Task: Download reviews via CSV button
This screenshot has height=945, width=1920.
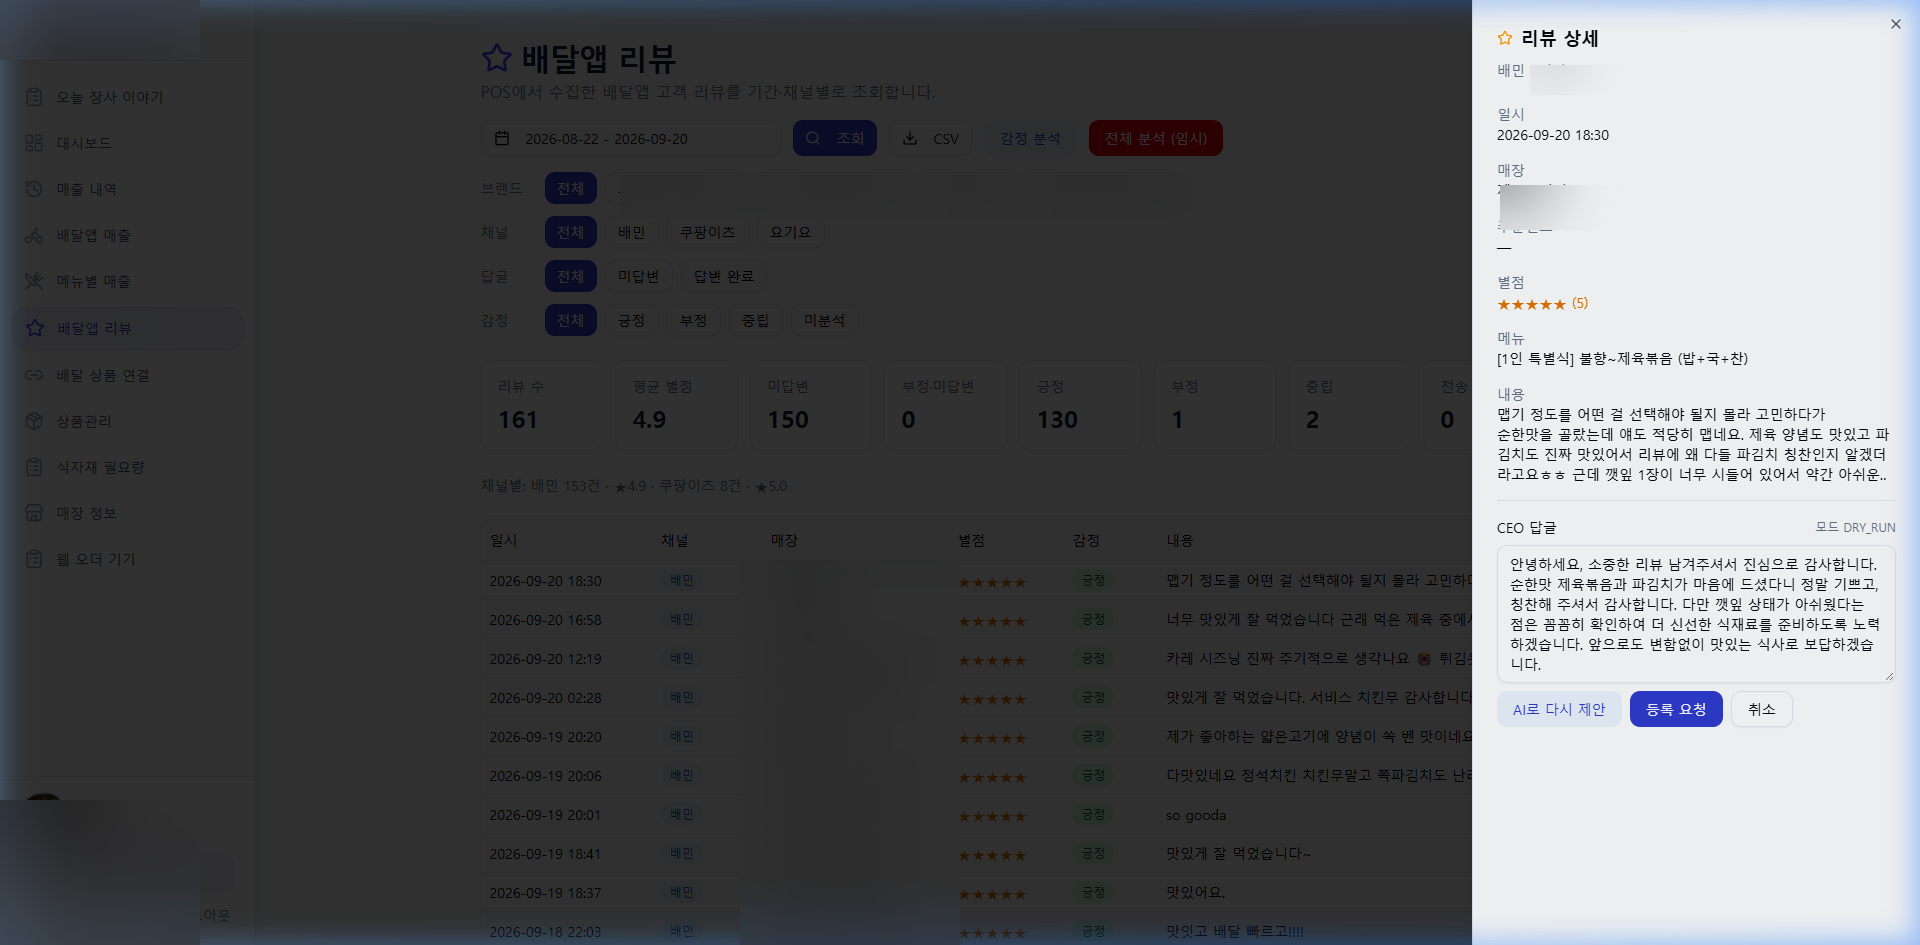Action: tap(931, 138)
